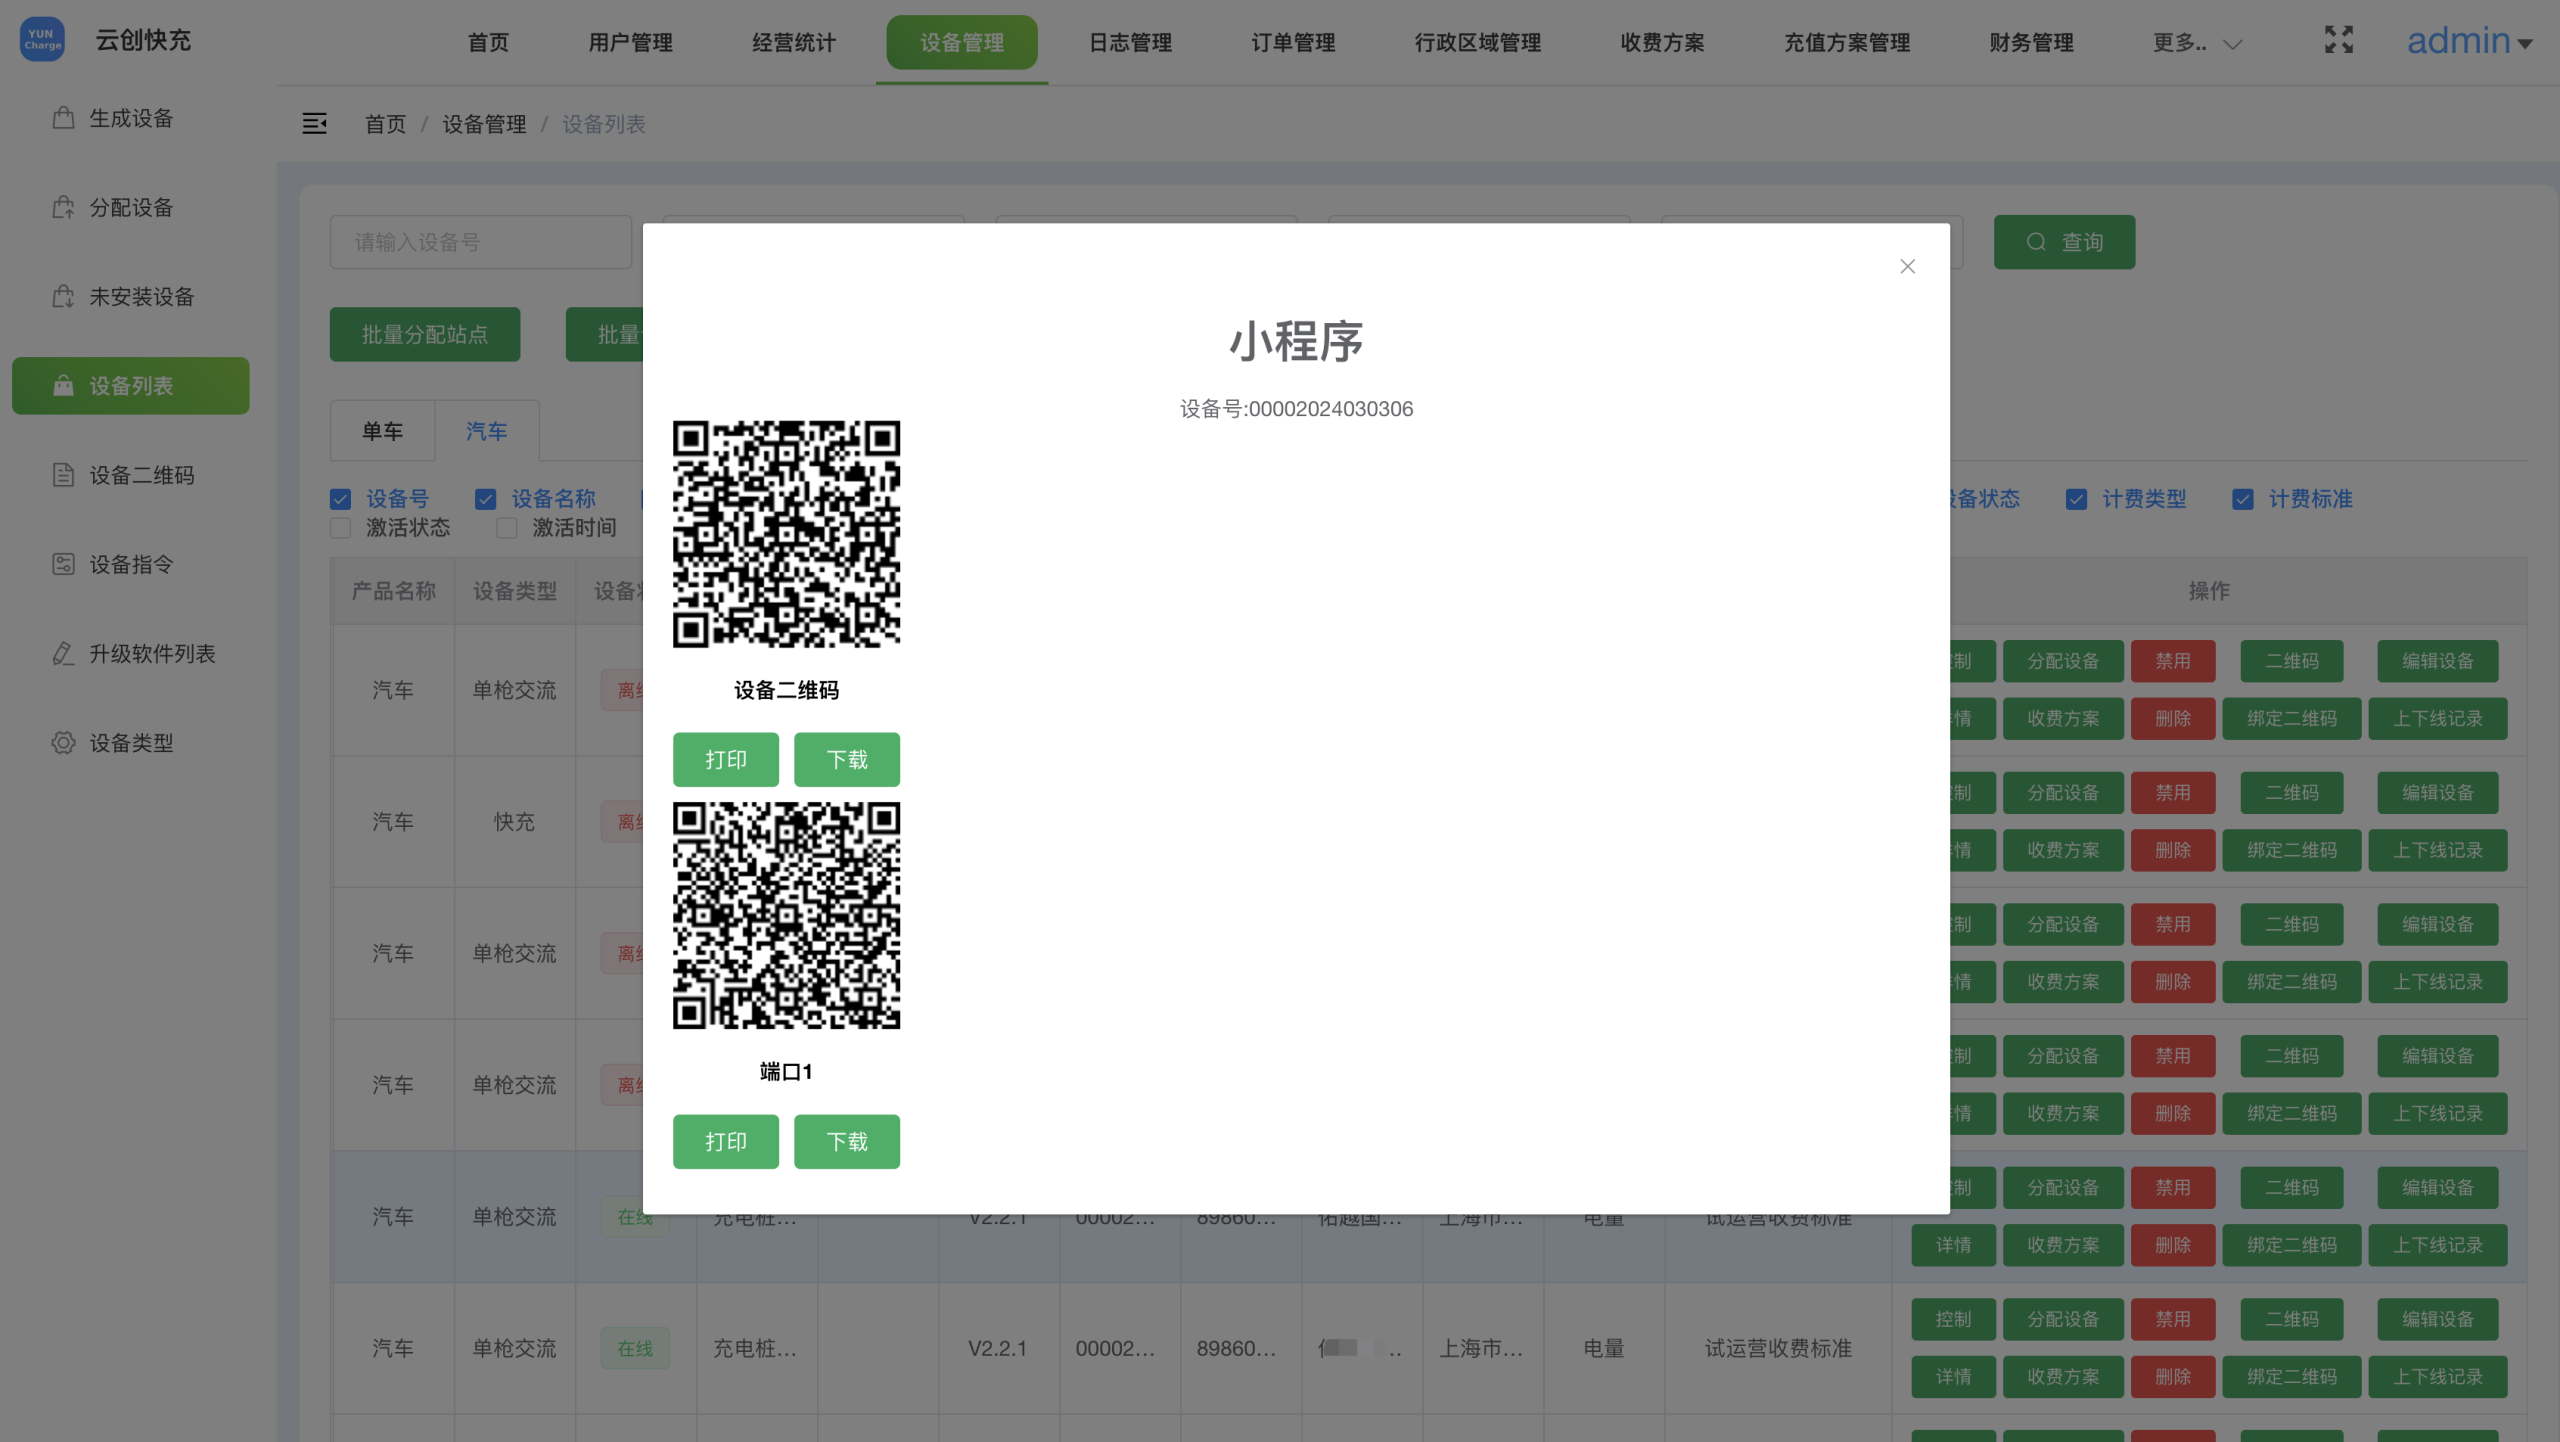
Task: Switch to the 单车 tab
Action: (382, 431)
